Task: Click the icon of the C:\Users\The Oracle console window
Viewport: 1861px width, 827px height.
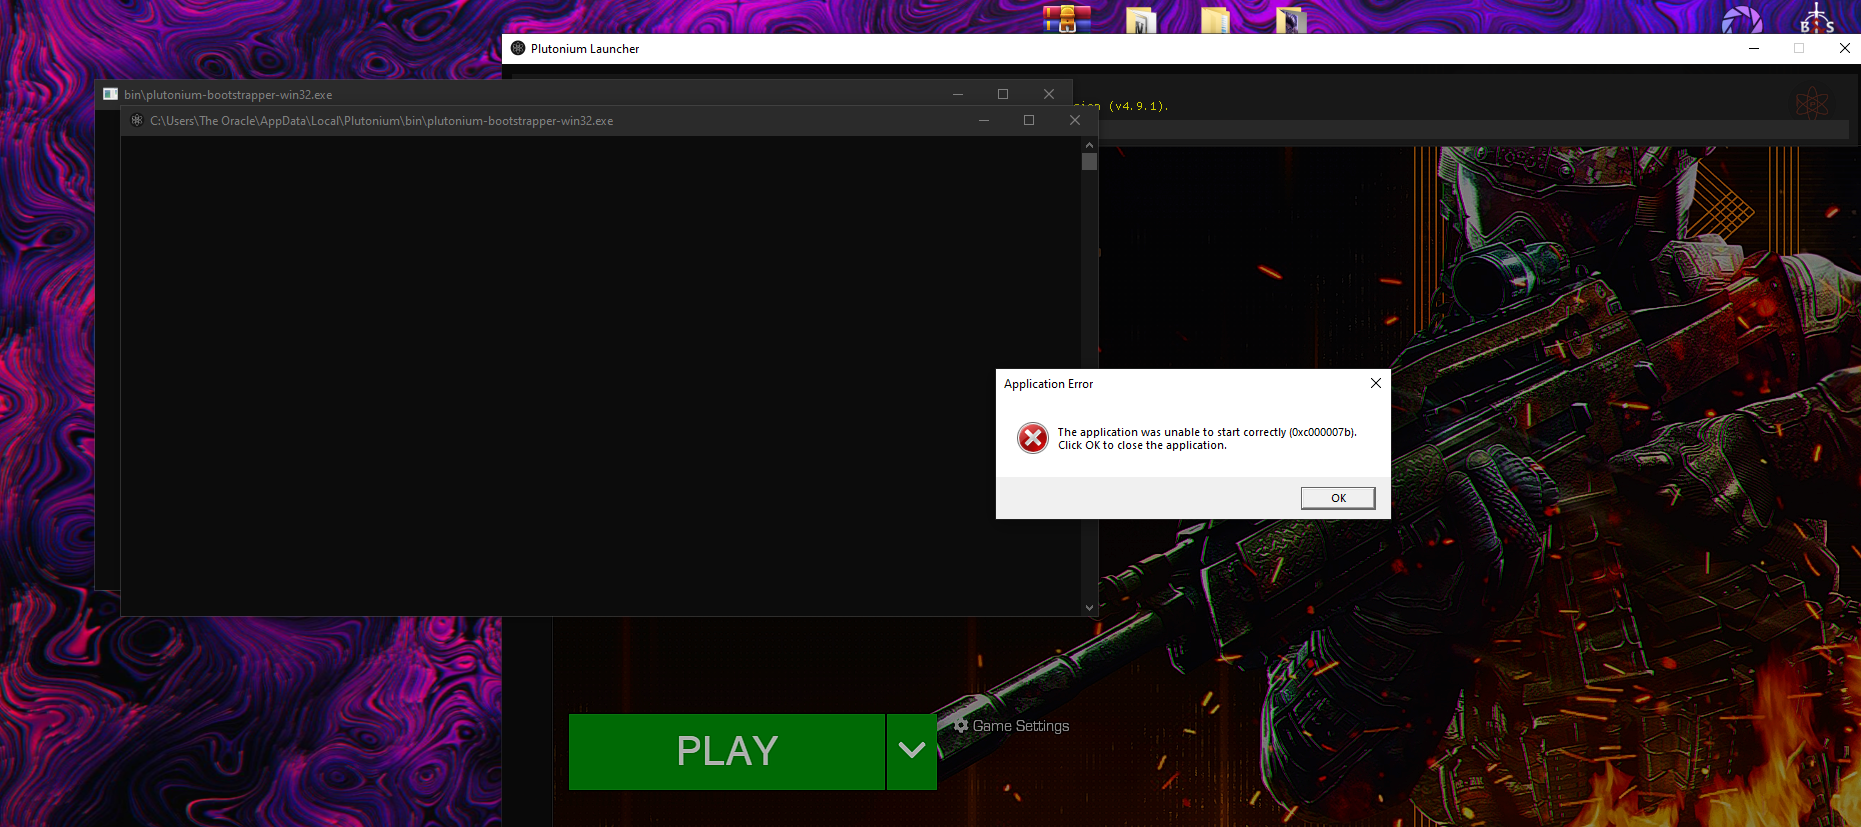Action: [x=137, y=120]
